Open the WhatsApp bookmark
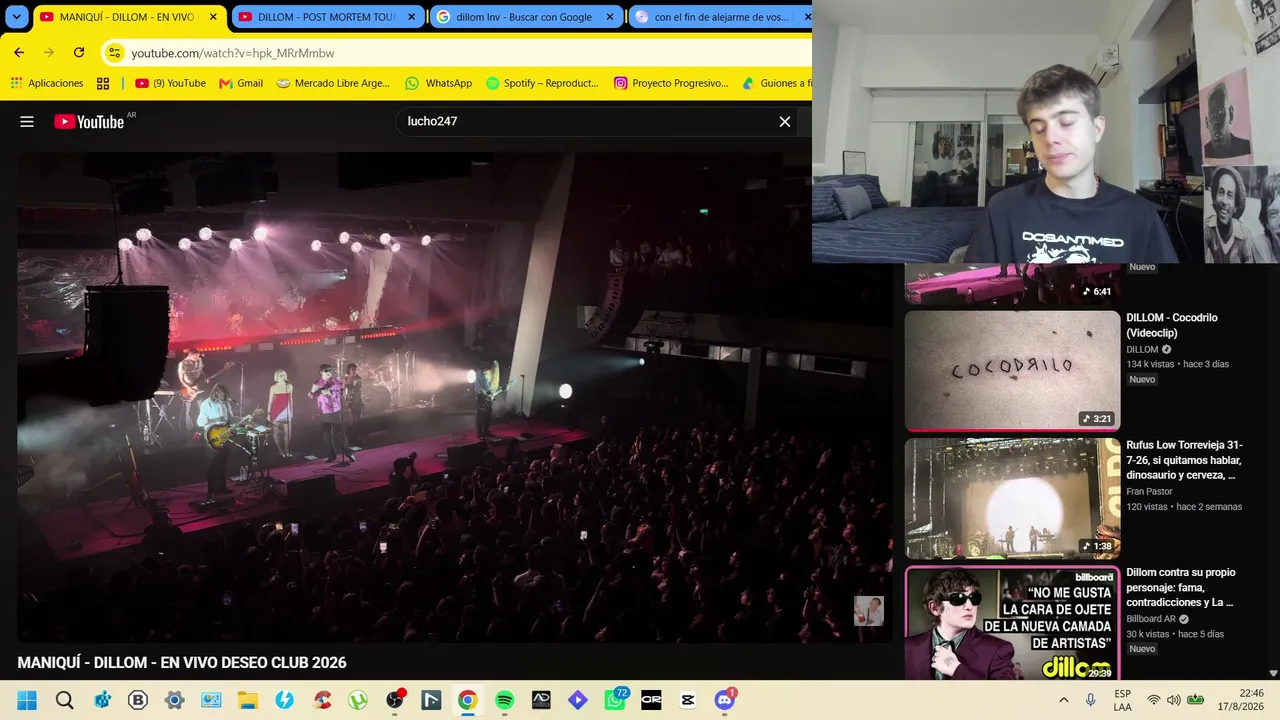1280x720 pixels. tap(439, 83)
